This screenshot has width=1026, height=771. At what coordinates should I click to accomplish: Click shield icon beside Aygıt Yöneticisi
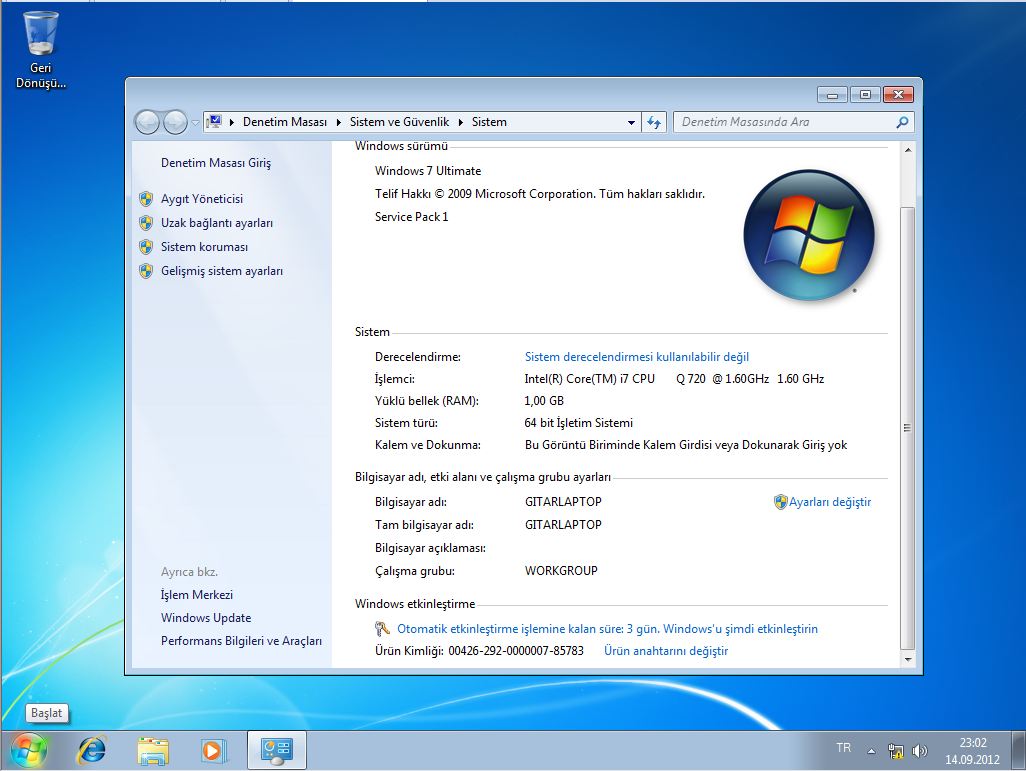pos(146,199)
